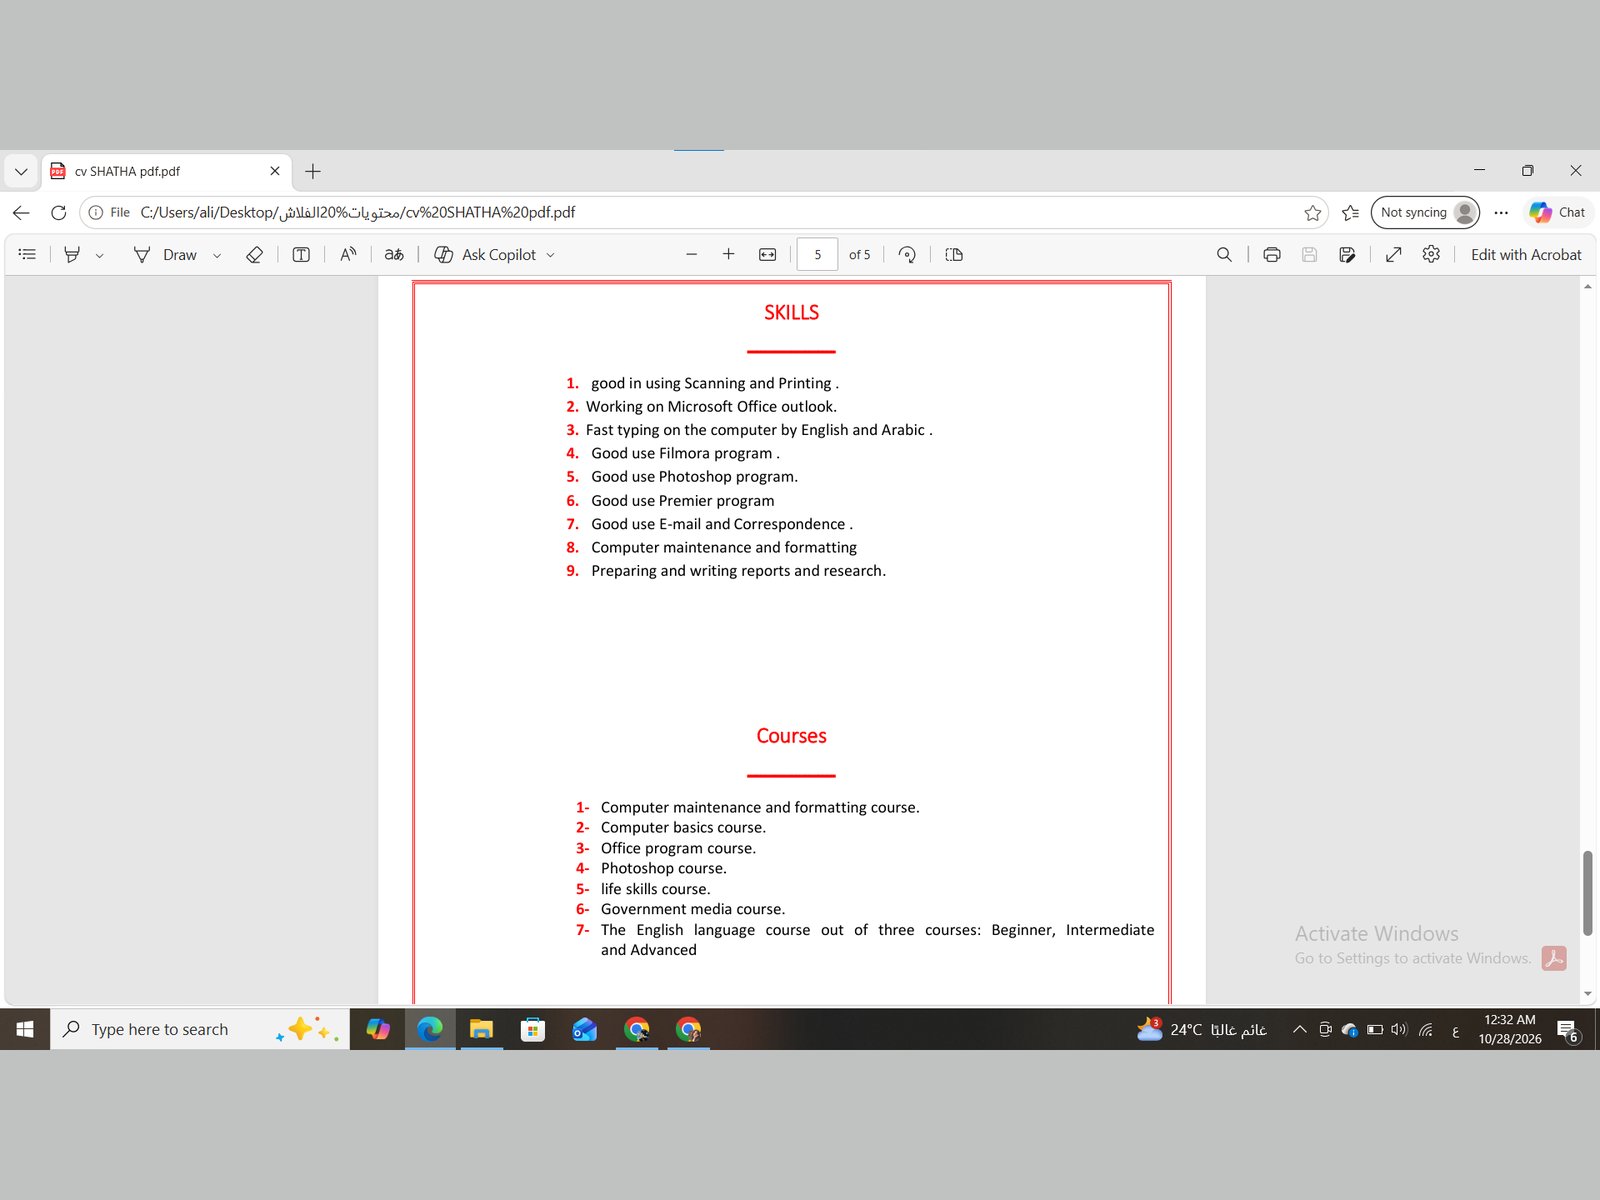Open PDF settings gear
The image size is (1600, 1200).
point(1431,255)
